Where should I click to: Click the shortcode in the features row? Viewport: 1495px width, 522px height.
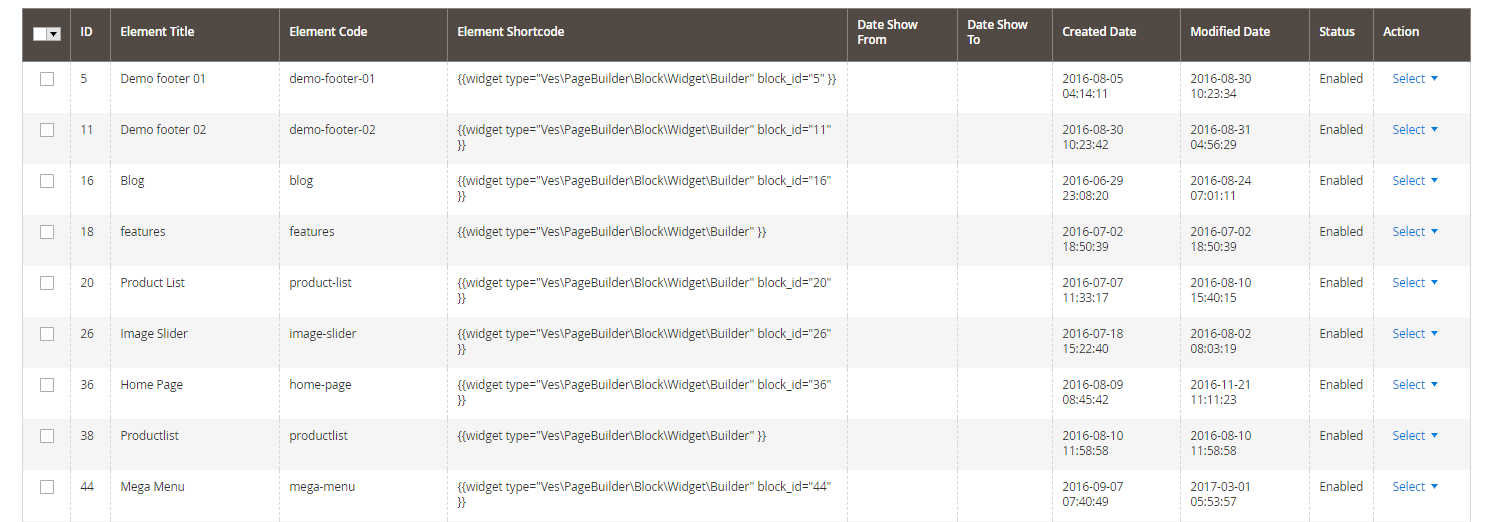612,232
